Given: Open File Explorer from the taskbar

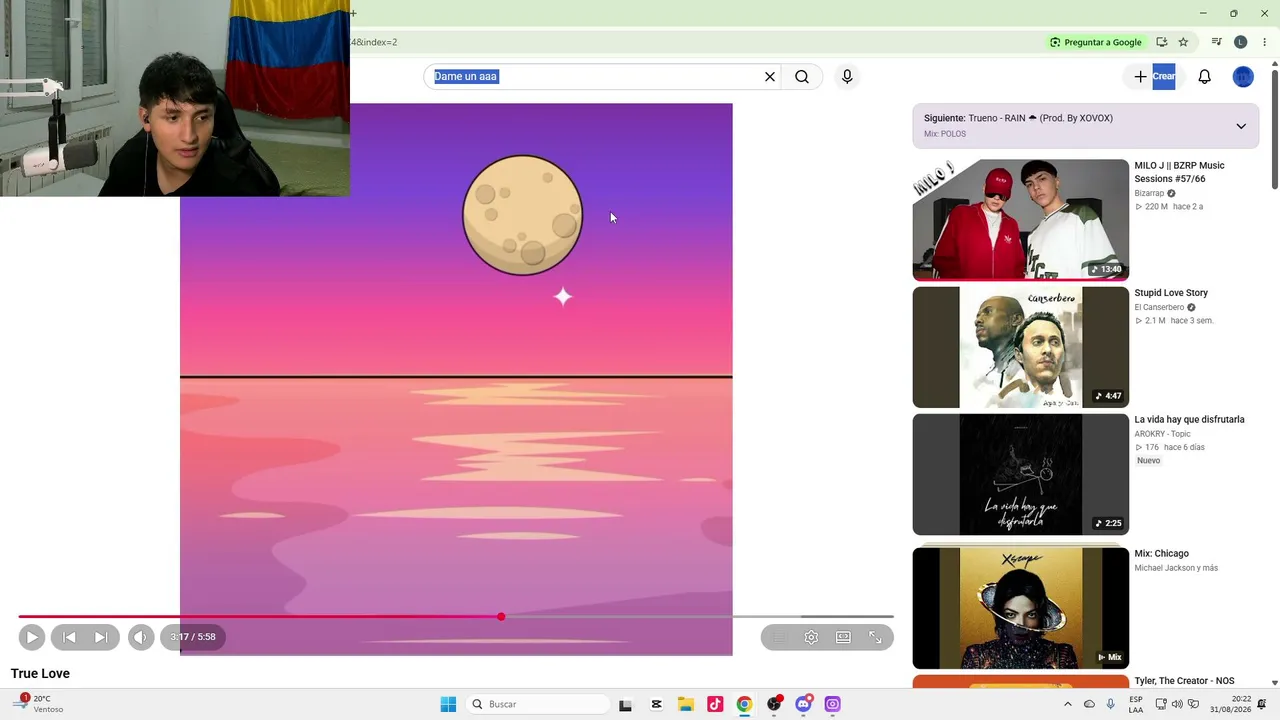Looking at the screenshot, I should [685, 704].
